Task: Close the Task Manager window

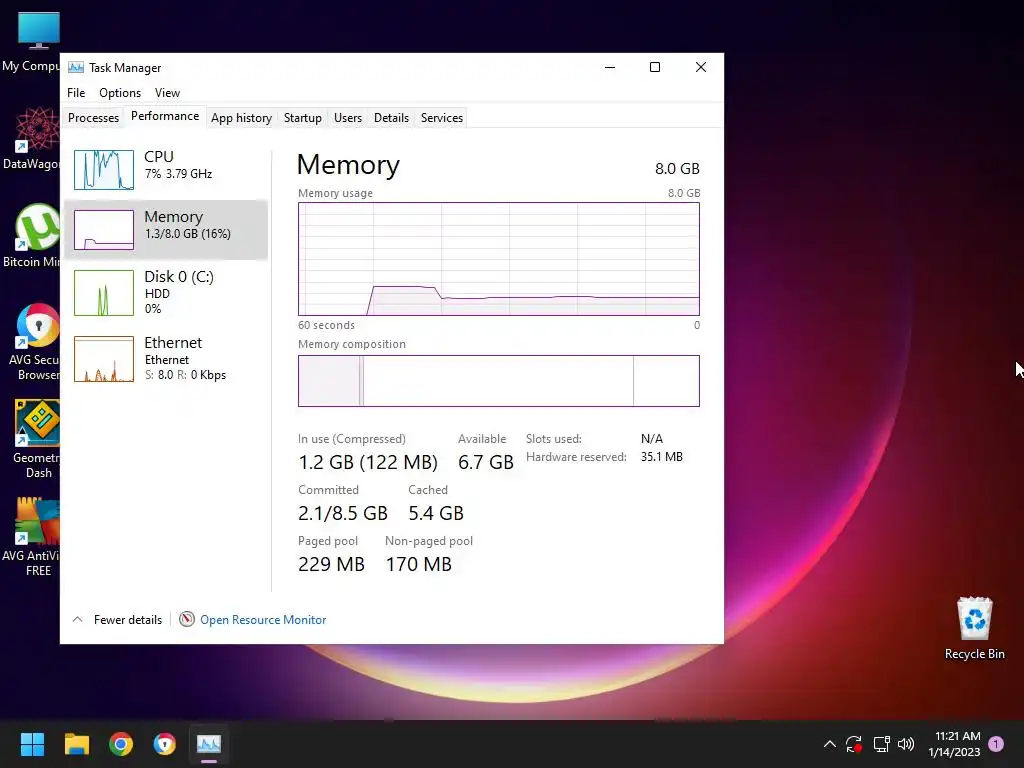Action: (701, 67)
